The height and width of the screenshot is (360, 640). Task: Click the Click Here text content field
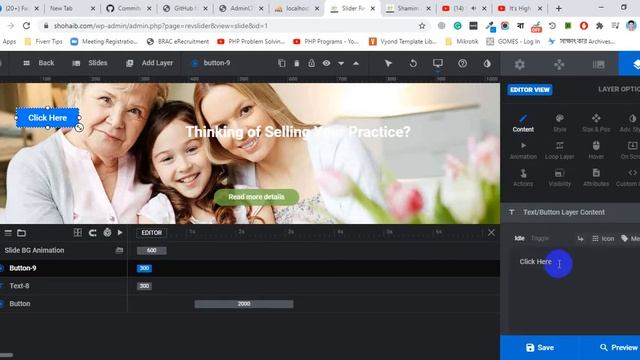coord(576,290)
